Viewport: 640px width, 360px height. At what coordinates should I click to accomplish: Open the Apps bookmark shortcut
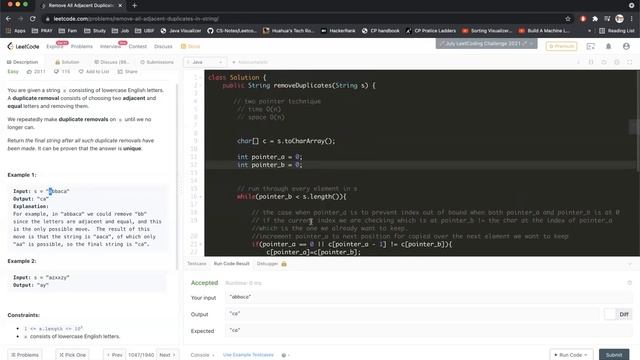tap(16, 31)
